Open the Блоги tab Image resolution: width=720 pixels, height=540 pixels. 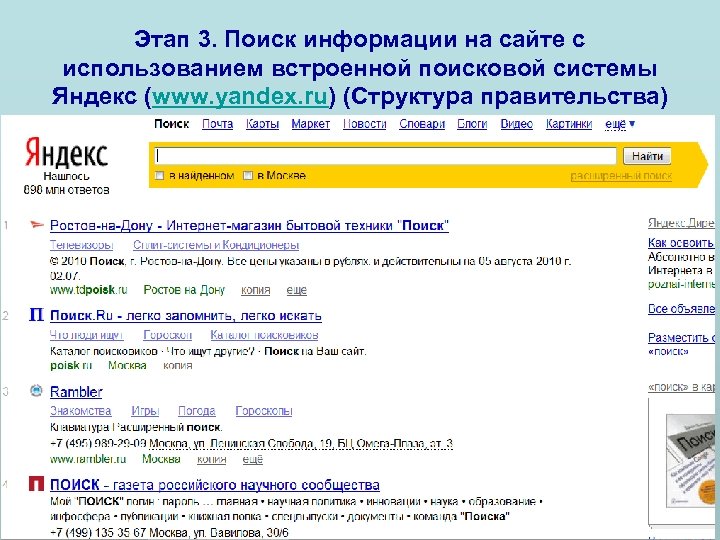tap(472, 124)
